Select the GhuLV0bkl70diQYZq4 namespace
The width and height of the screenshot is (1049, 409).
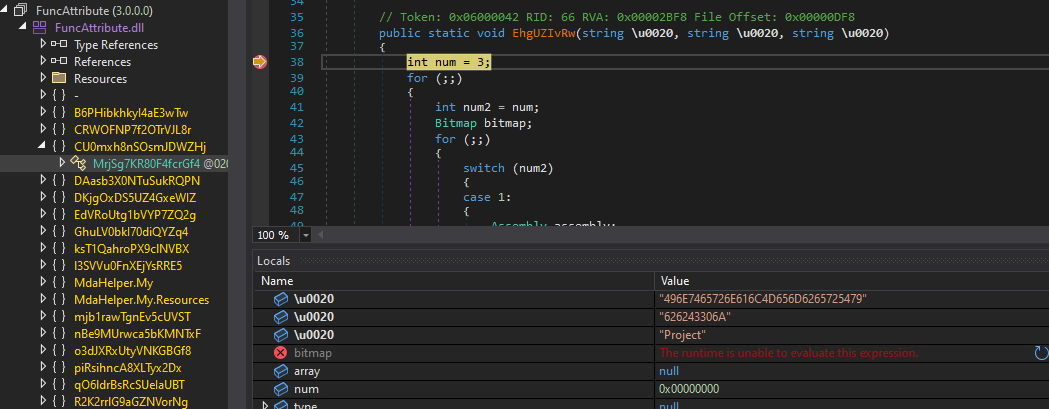[x=131, y=232]
